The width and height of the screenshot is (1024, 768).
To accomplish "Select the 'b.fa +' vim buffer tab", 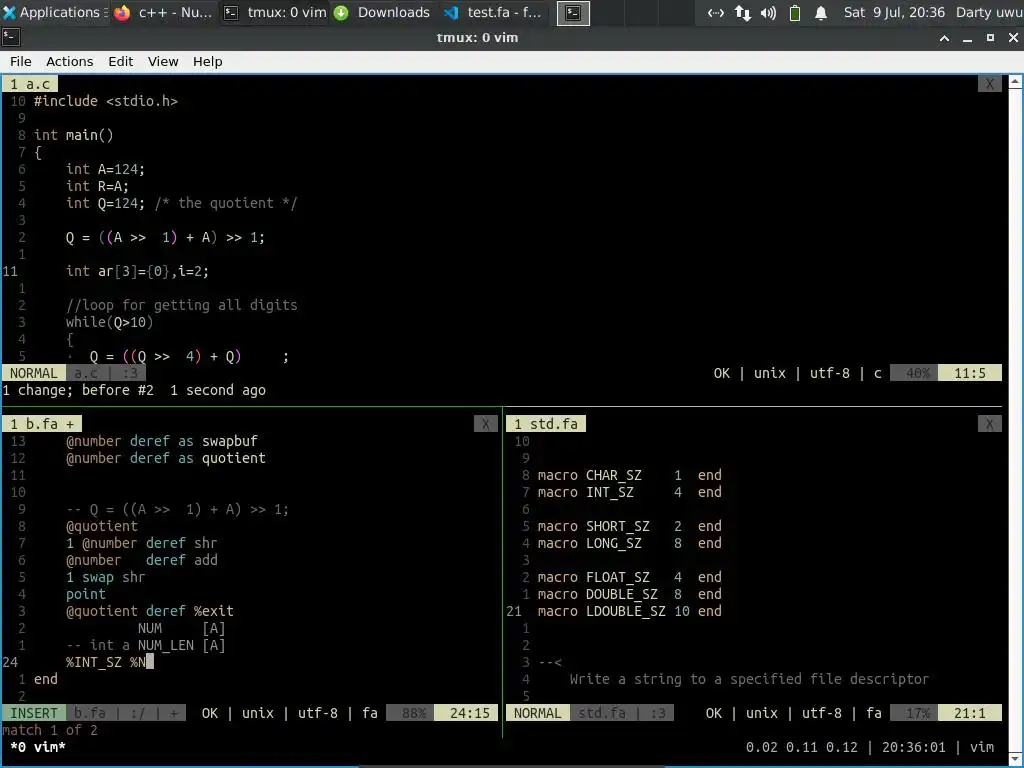I will pos(42,424).
